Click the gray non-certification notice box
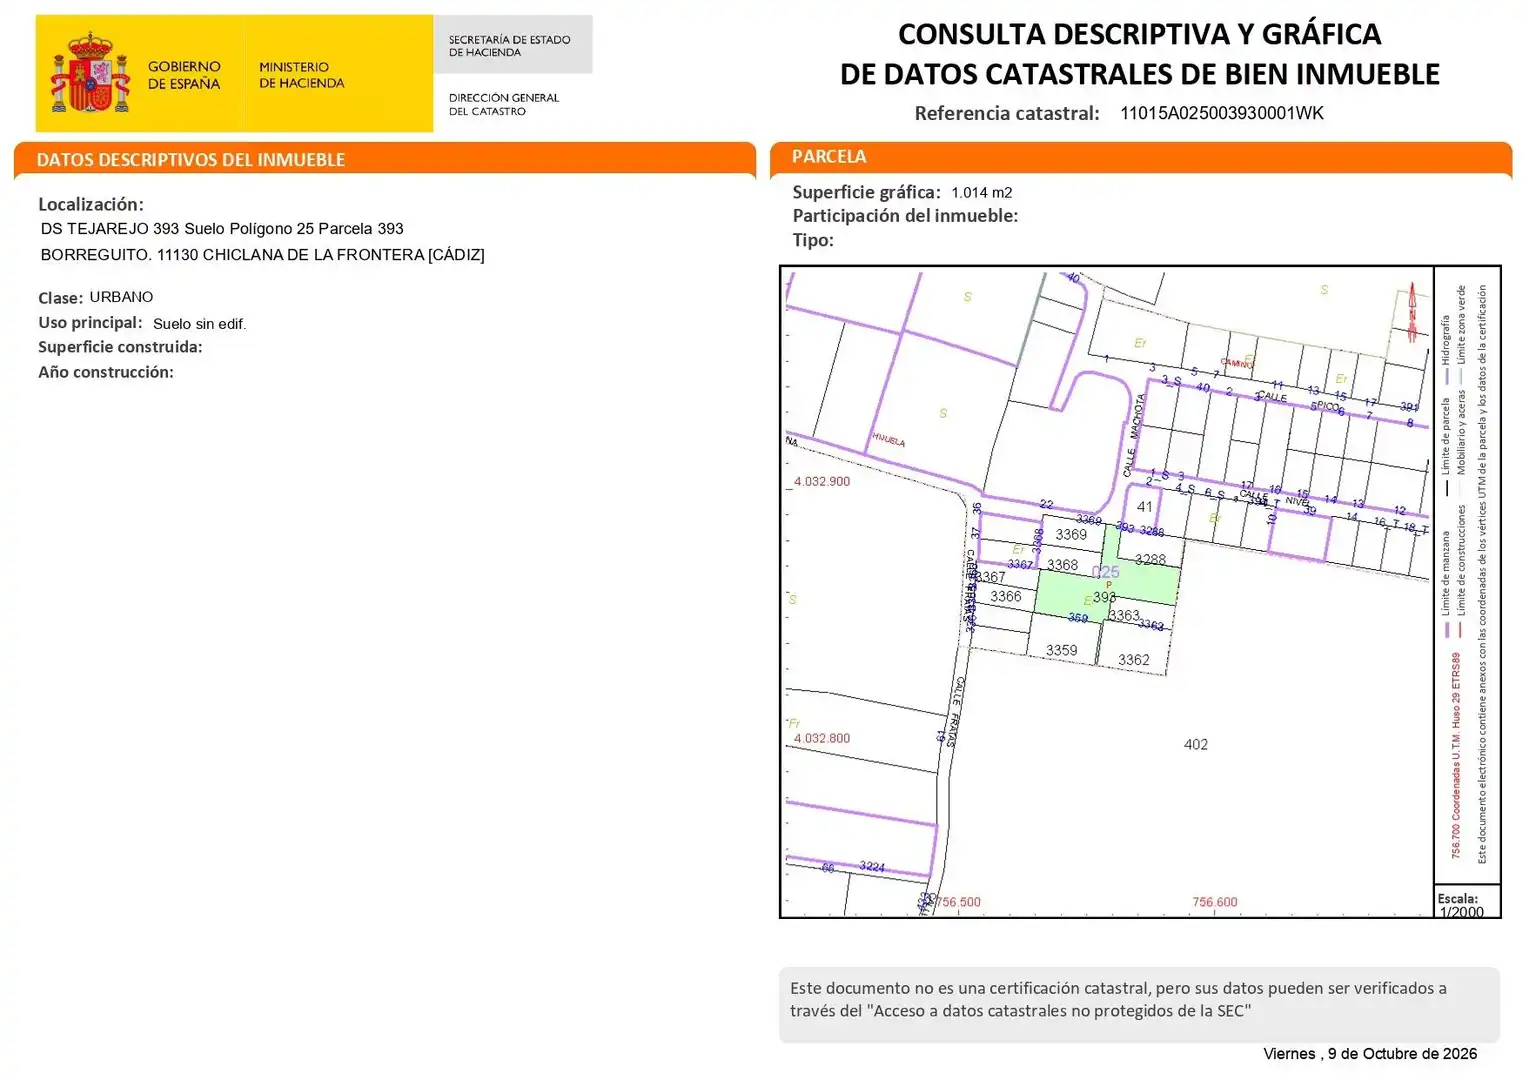This screenshot has height=1080, width=1529. [x=1139, y=1004]
